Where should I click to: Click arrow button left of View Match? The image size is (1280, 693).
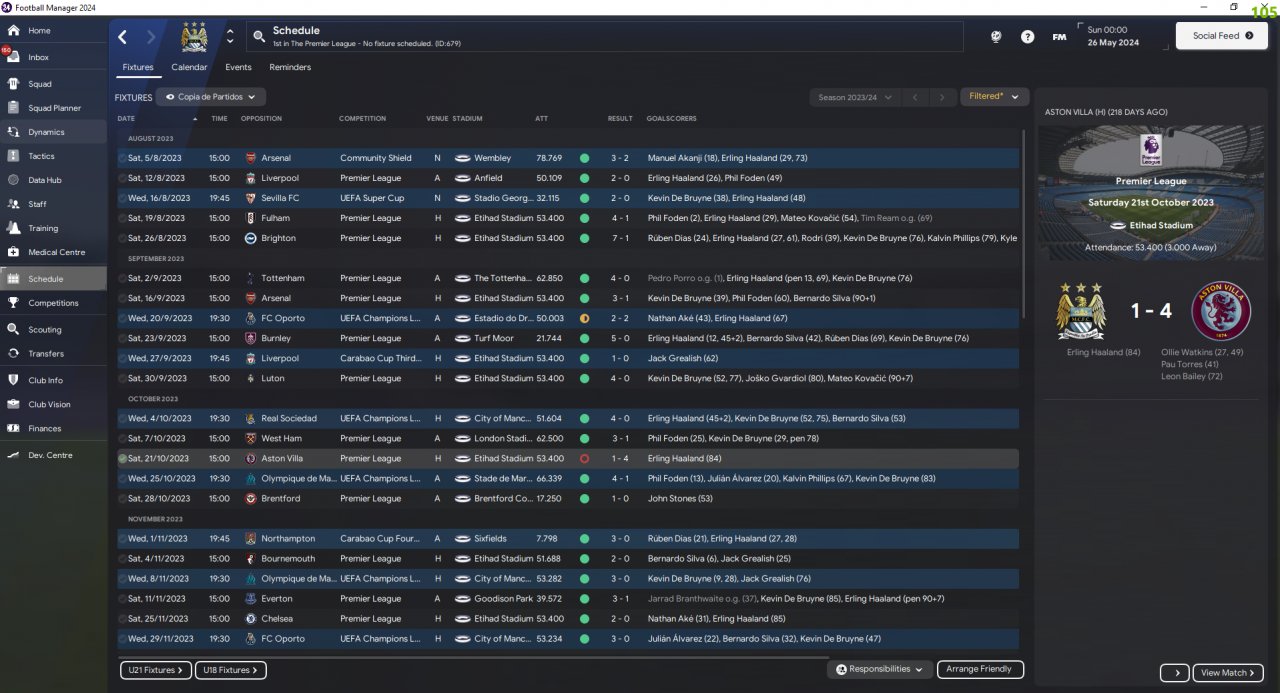click(1174, 673)
